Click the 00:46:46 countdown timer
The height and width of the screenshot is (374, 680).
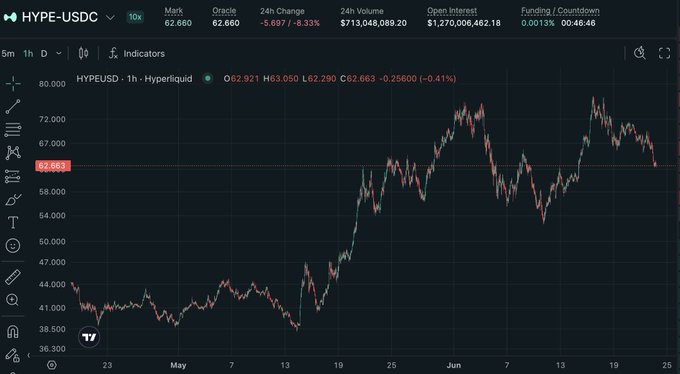click(578, 23)
